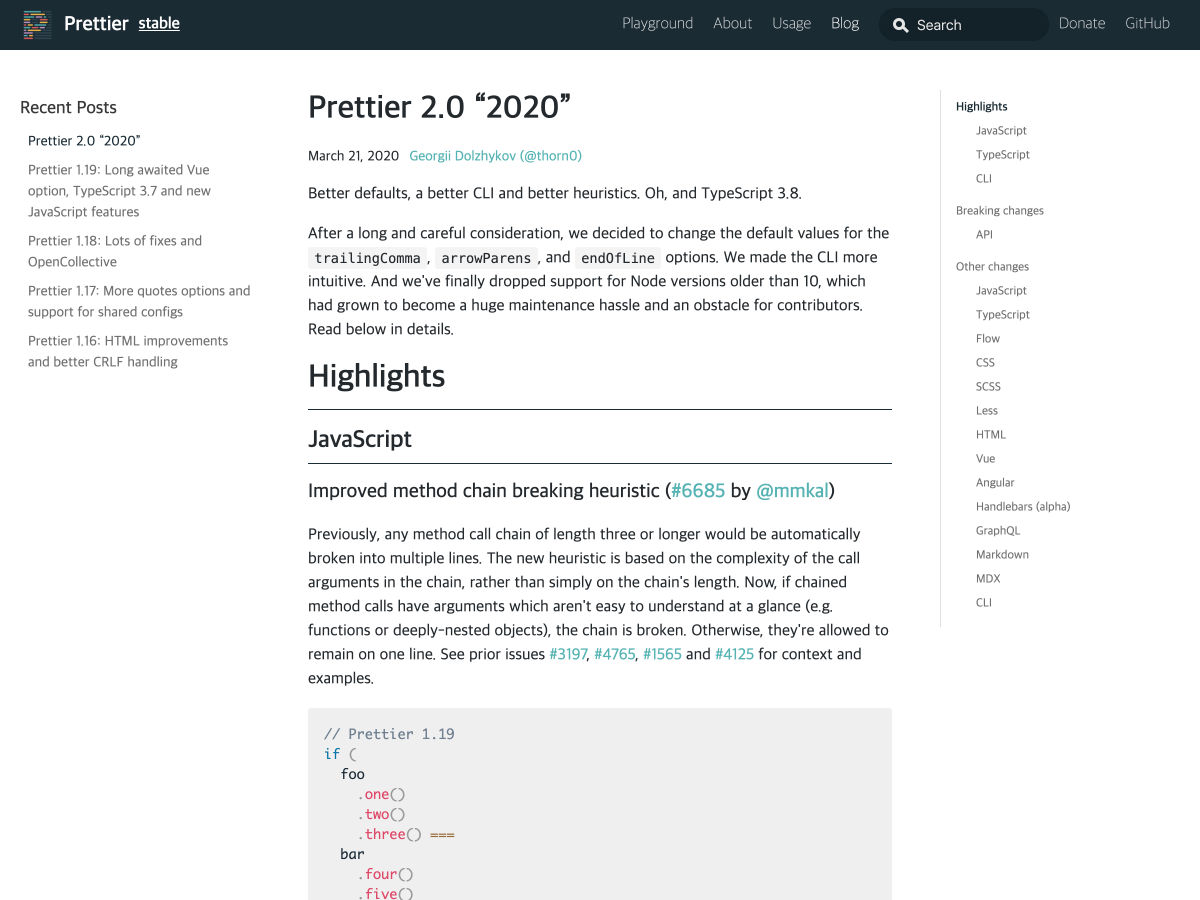Jump to Breaking changes section
The image size is (1200, 900).
click(x=999, y=211)
